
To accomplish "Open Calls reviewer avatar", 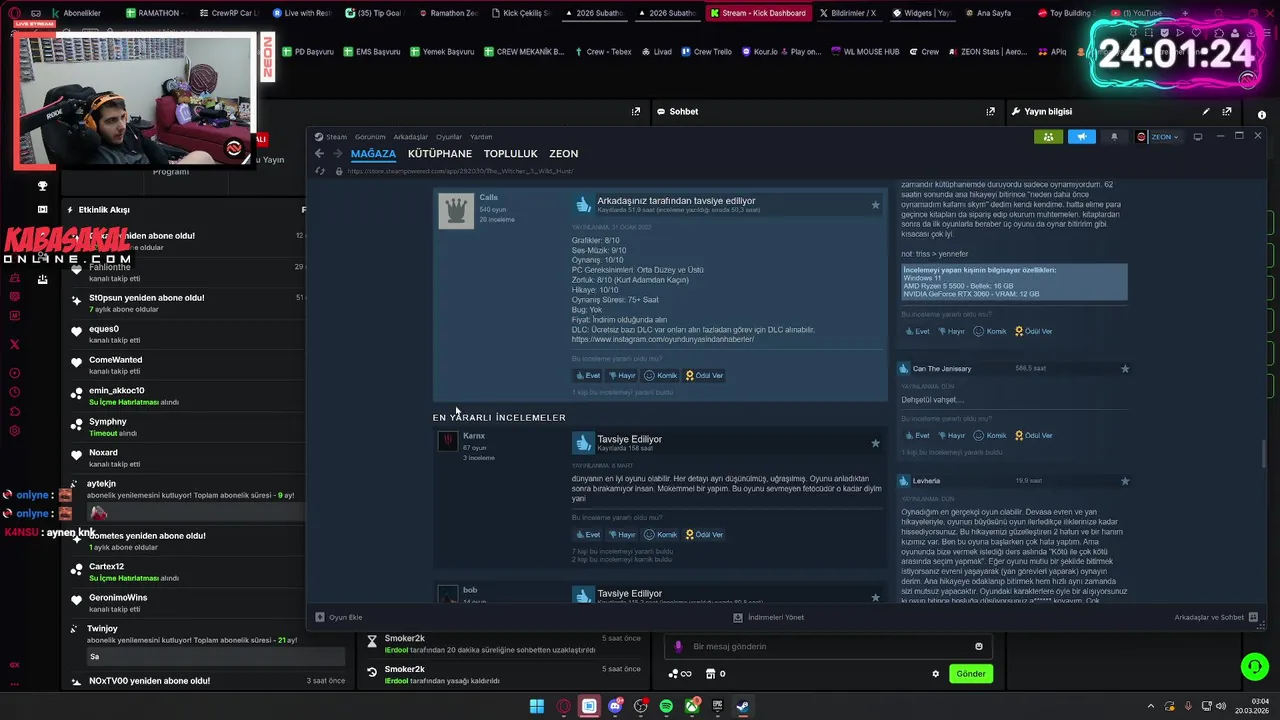I will click(x=456, y=211).
